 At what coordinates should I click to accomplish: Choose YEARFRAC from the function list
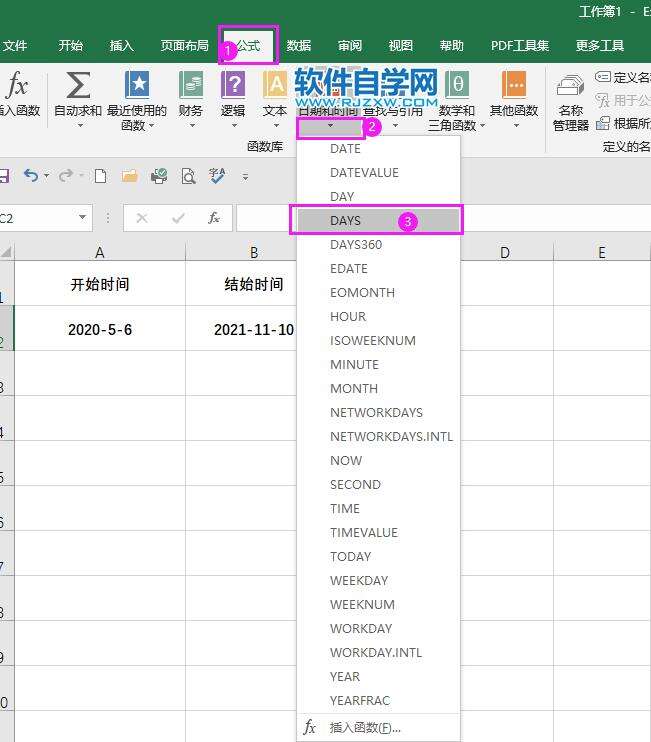(378, 700)
